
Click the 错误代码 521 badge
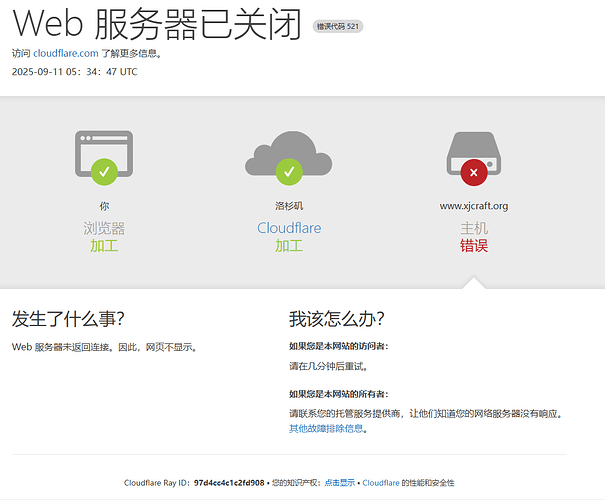pyautogui.click(x=338, y=26)
